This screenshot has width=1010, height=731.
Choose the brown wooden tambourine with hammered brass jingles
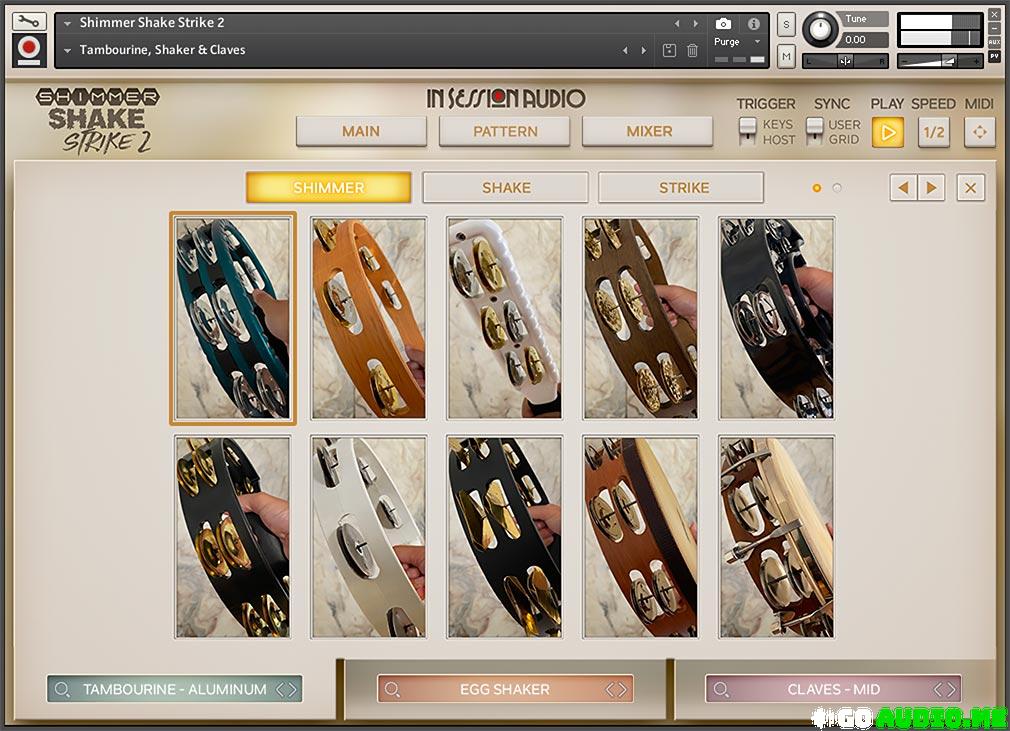(640, 318)
